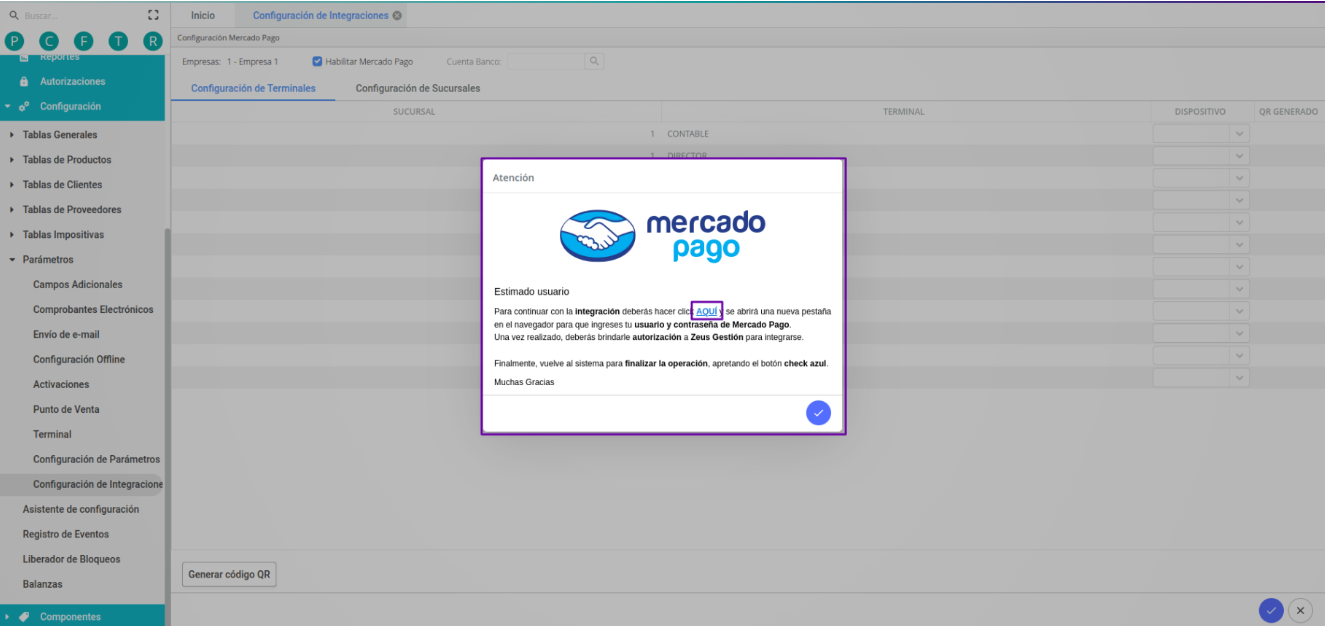Image resolution: width=1325 pixels, height=626 pixels.
Task: Open Autorizaciones with the lock icon
Action: [x=23, y=81]
